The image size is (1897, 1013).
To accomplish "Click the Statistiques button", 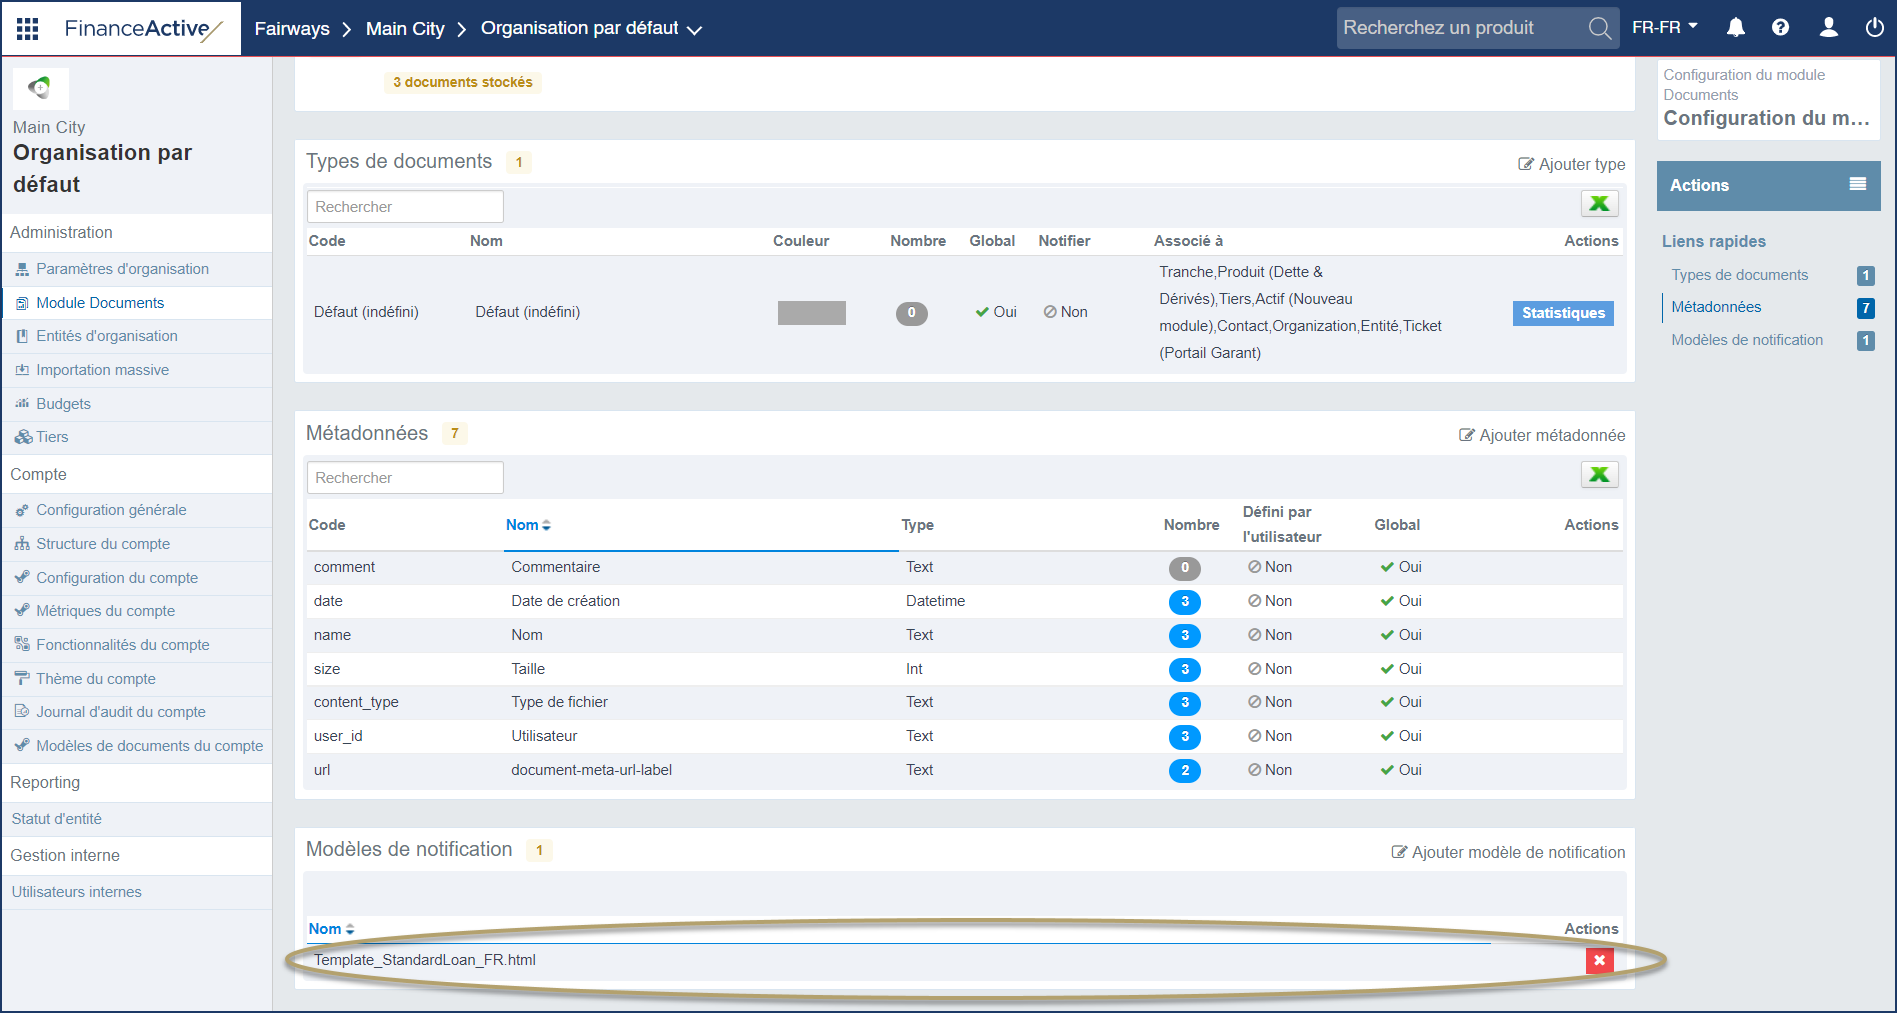I will (x=1562, y=313).
